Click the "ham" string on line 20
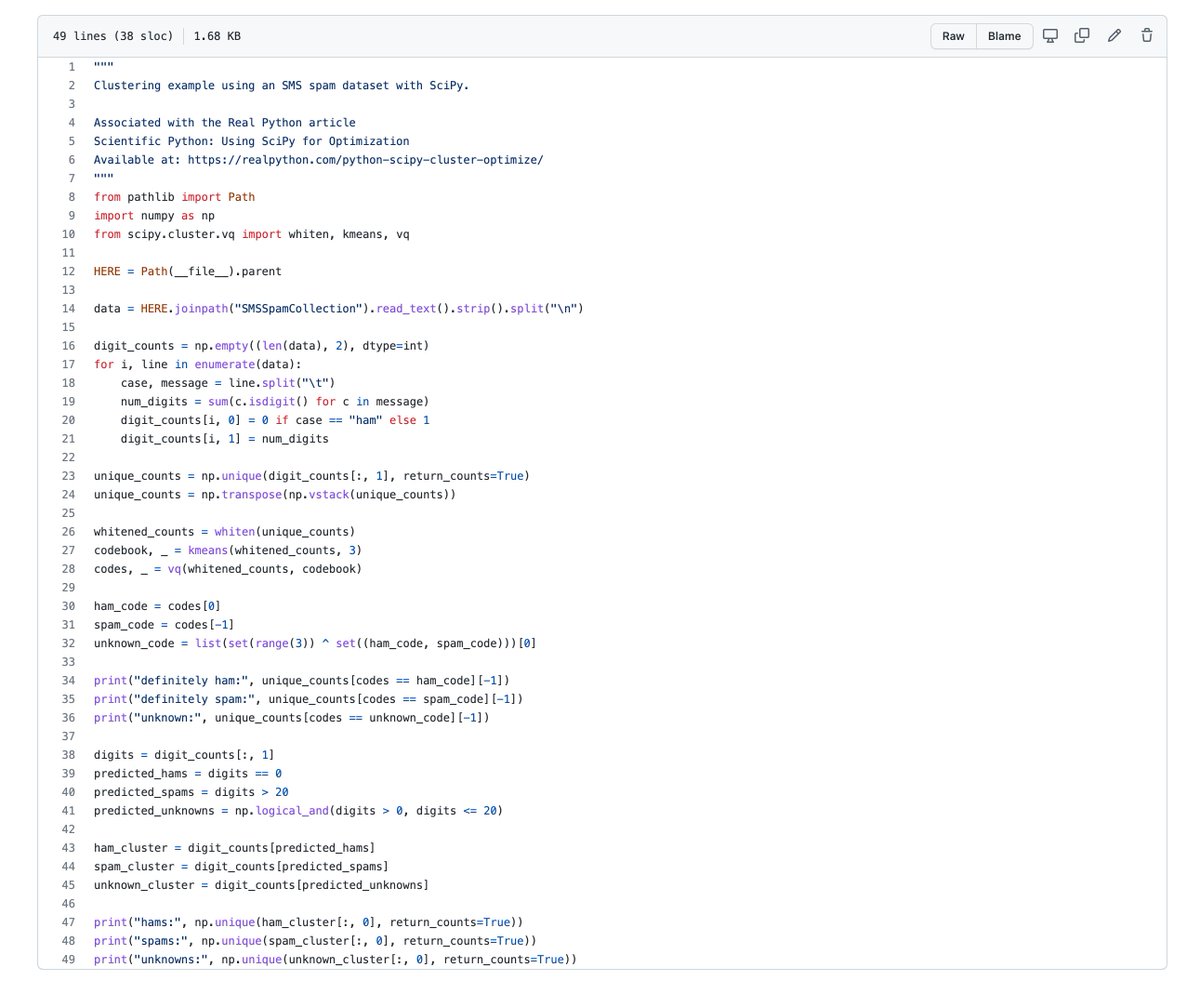This screenshot has width=1200, height=994. pos(365,420)
